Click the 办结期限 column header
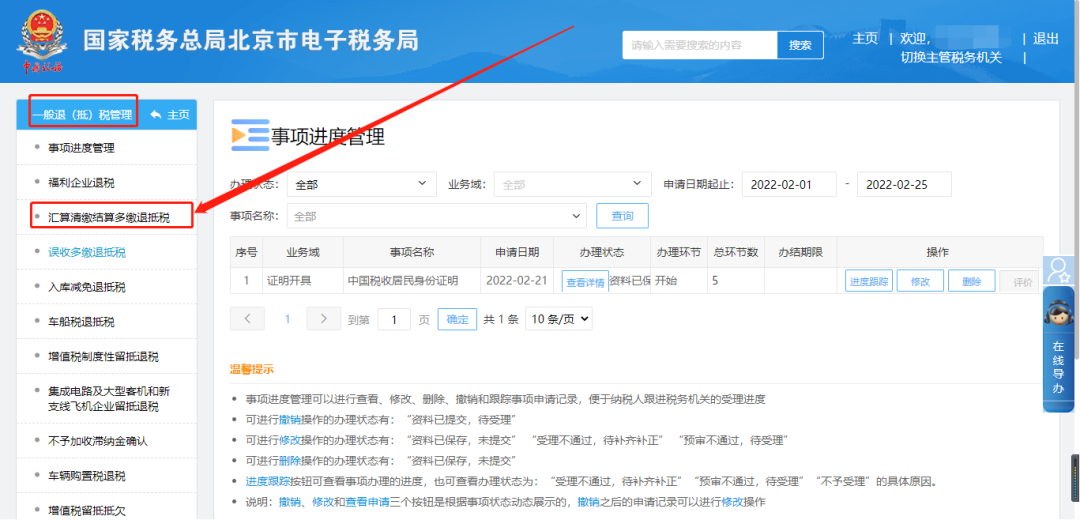The height and width of the screenshot is (520, 1080). (x=801, y=253)
